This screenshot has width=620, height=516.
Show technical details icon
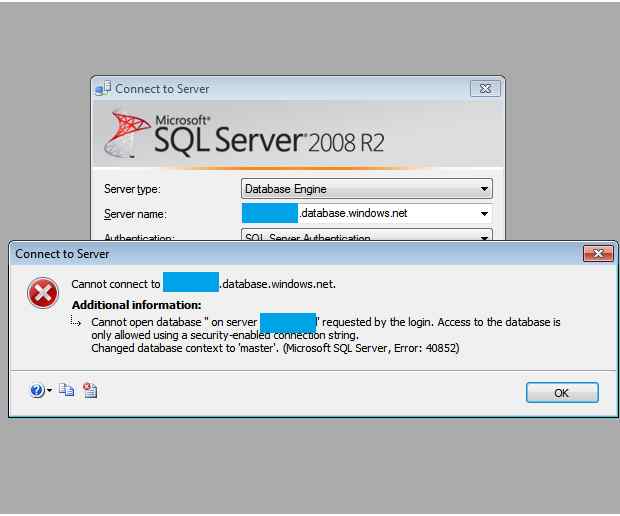tap(90, 390)
